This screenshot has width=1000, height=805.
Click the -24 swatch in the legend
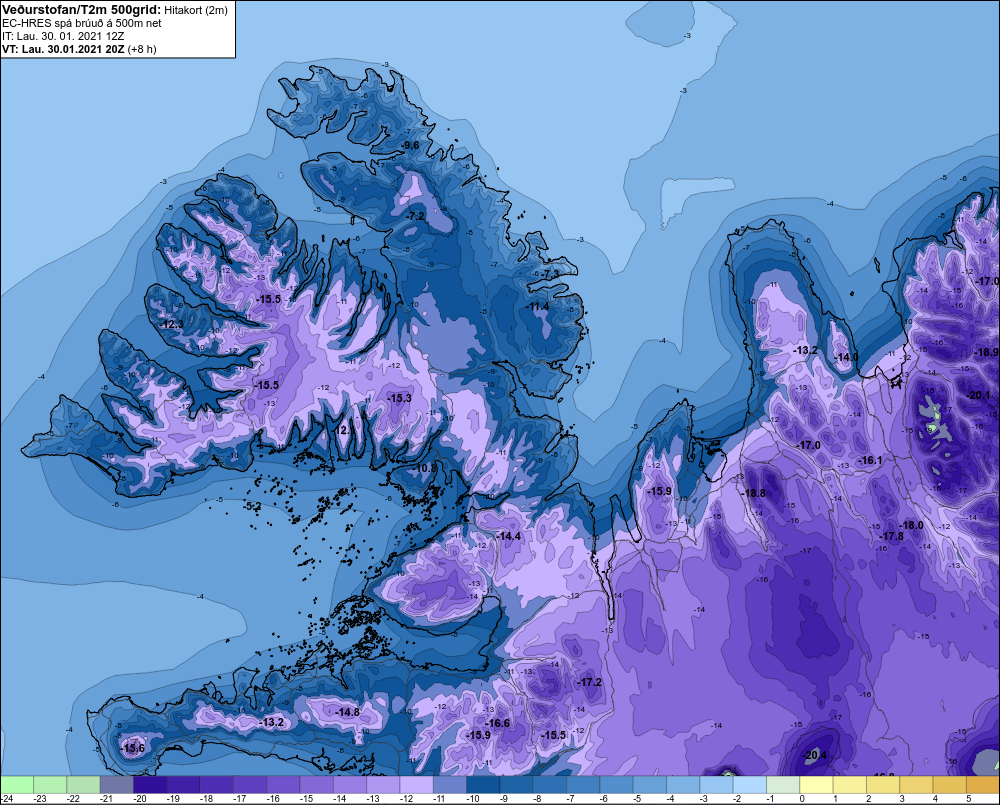(17, 784)
